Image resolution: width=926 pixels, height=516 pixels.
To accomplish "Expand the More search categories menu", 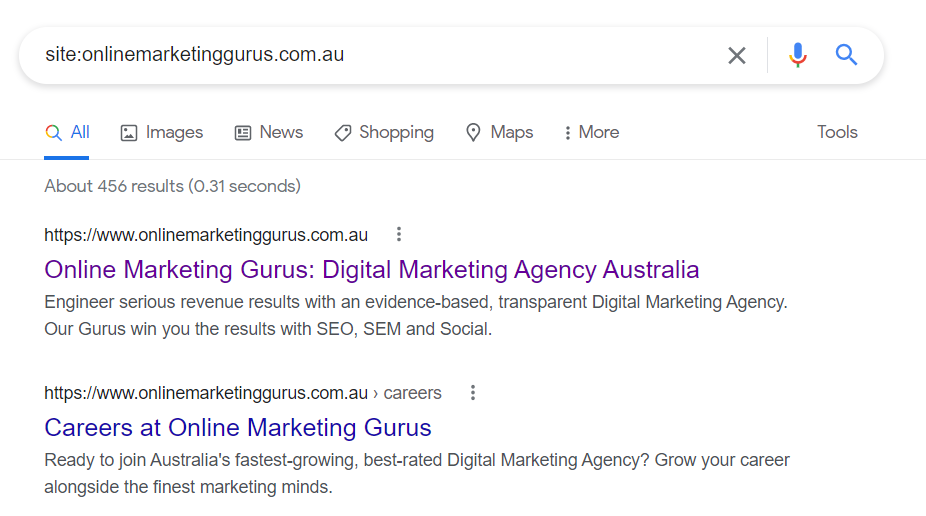I will [592, 132].
